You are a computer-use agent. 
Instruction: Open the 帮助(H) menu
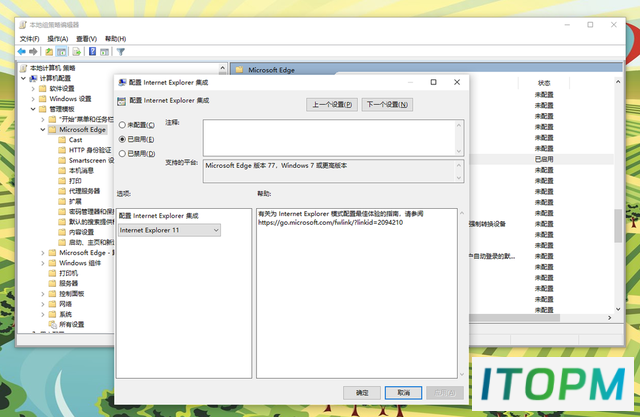pos(116,39)
